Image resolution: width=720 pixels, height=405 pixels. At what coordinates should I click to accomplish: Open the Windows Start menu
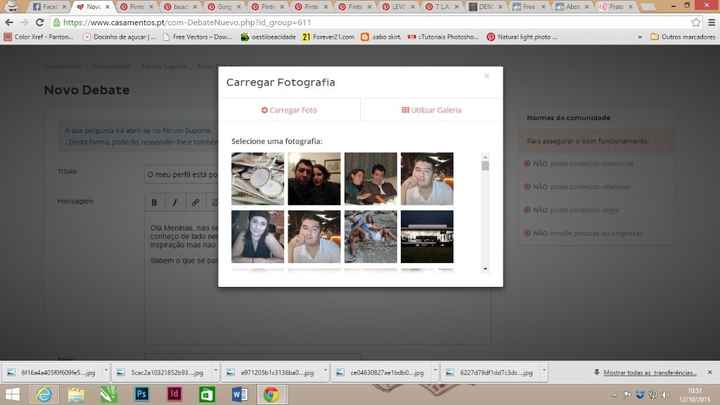coord(12,394)
